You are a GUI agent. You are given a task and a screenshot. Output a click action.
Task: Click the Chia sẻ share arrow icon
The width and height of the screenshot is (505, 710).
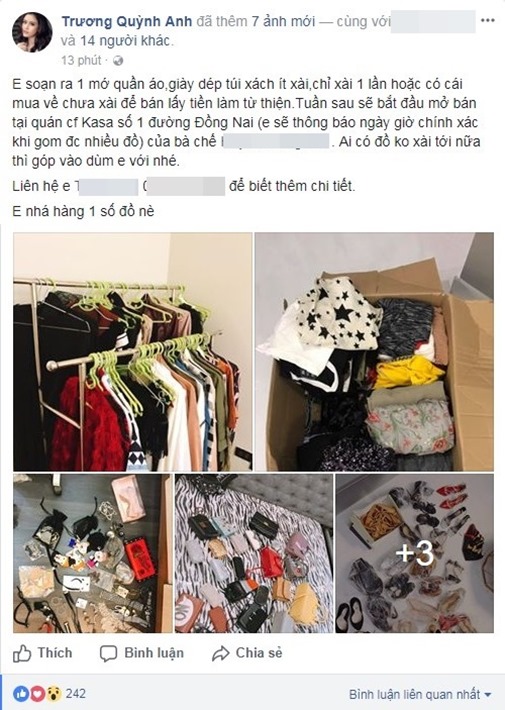click(221, 654)
